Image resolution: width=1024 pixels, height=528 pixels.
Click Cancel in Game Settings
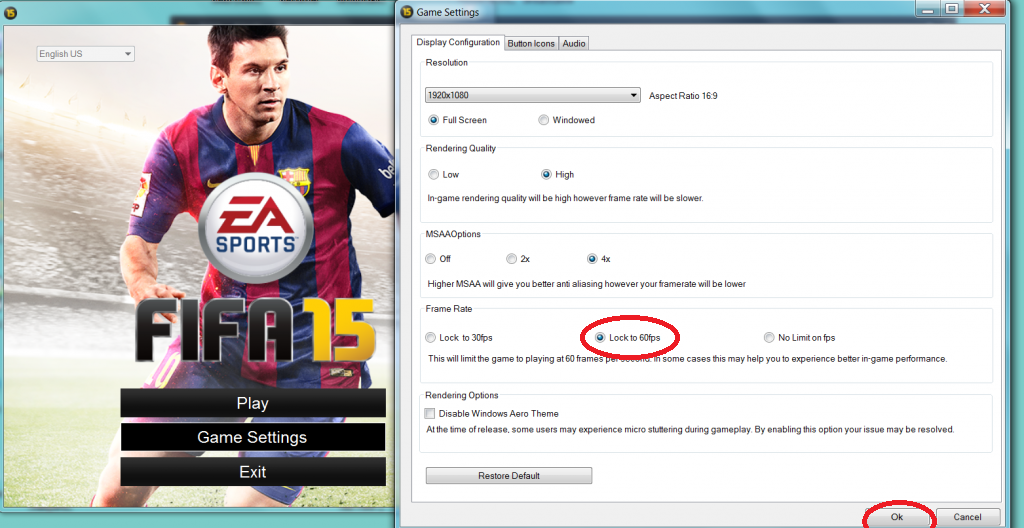[x=968, y=517]
